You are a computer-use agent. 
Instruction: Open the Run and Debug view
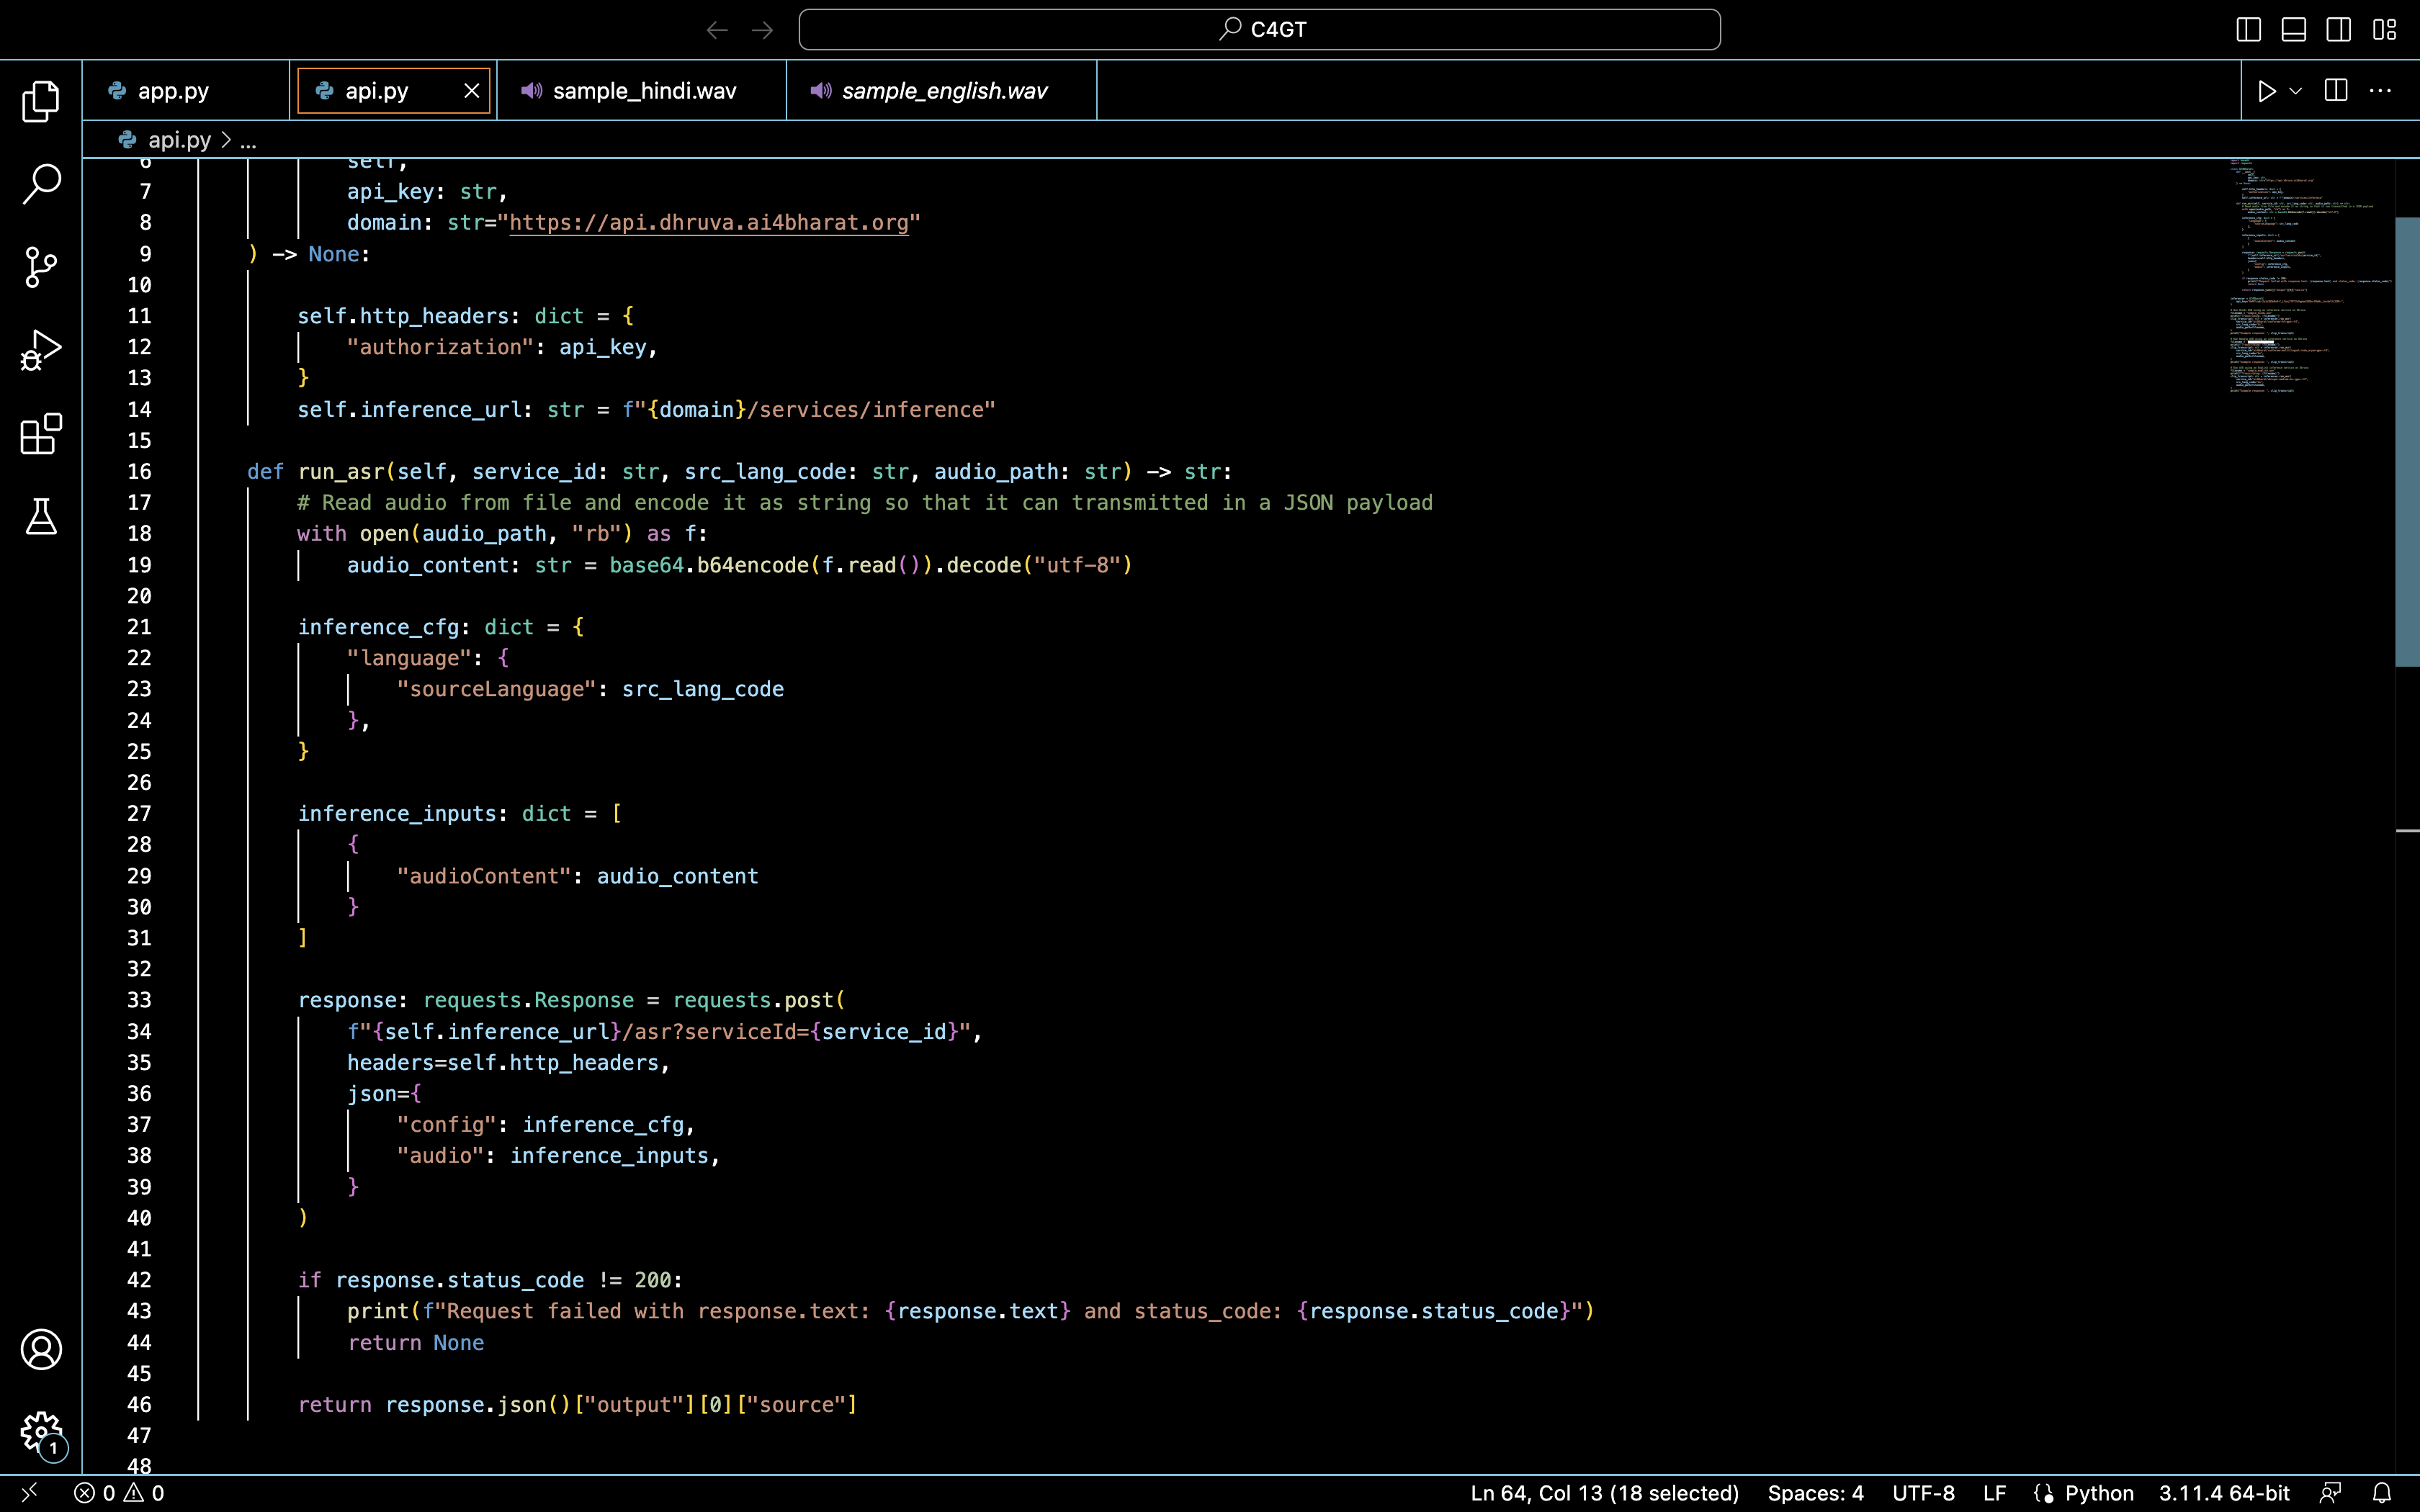point(40,349)
